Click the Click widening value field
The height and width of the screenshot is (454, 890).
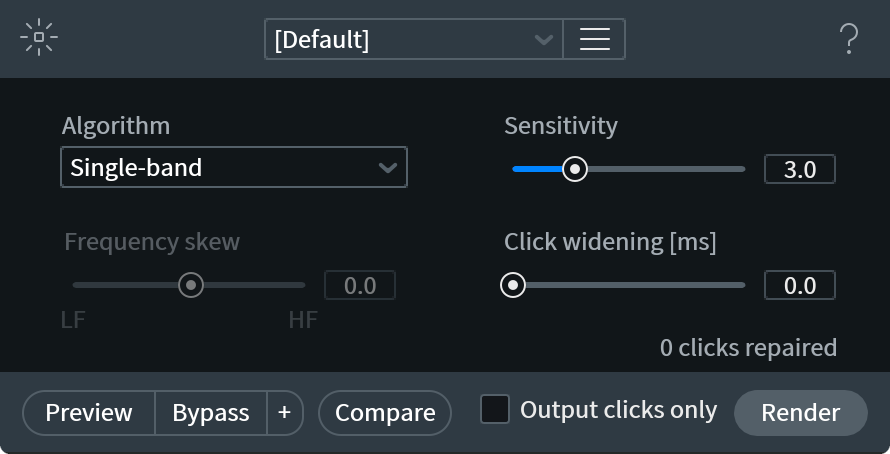tap(800, 285)
